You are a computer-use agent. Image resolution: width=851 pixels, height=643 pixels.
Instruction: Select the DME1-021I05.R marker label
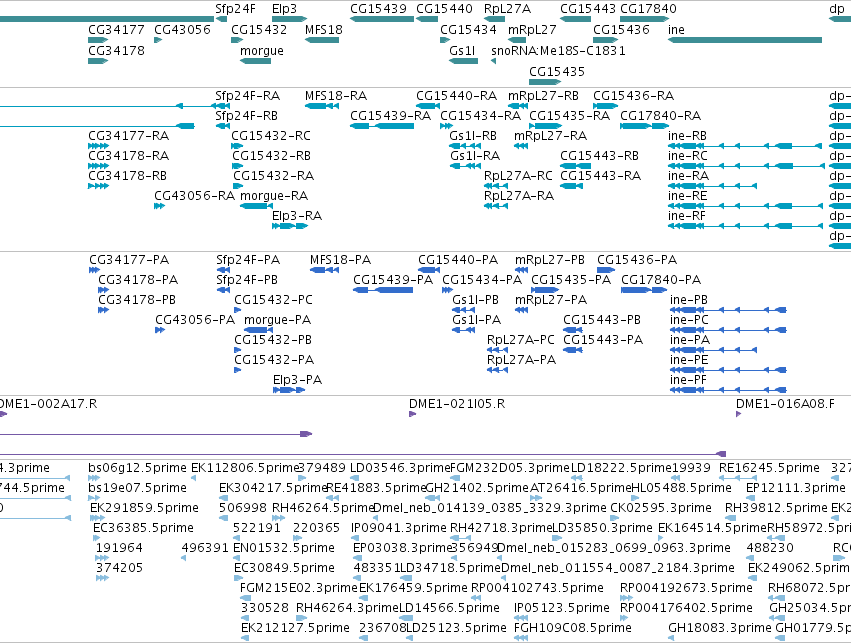pyautogui.click(x=457, y=404)
